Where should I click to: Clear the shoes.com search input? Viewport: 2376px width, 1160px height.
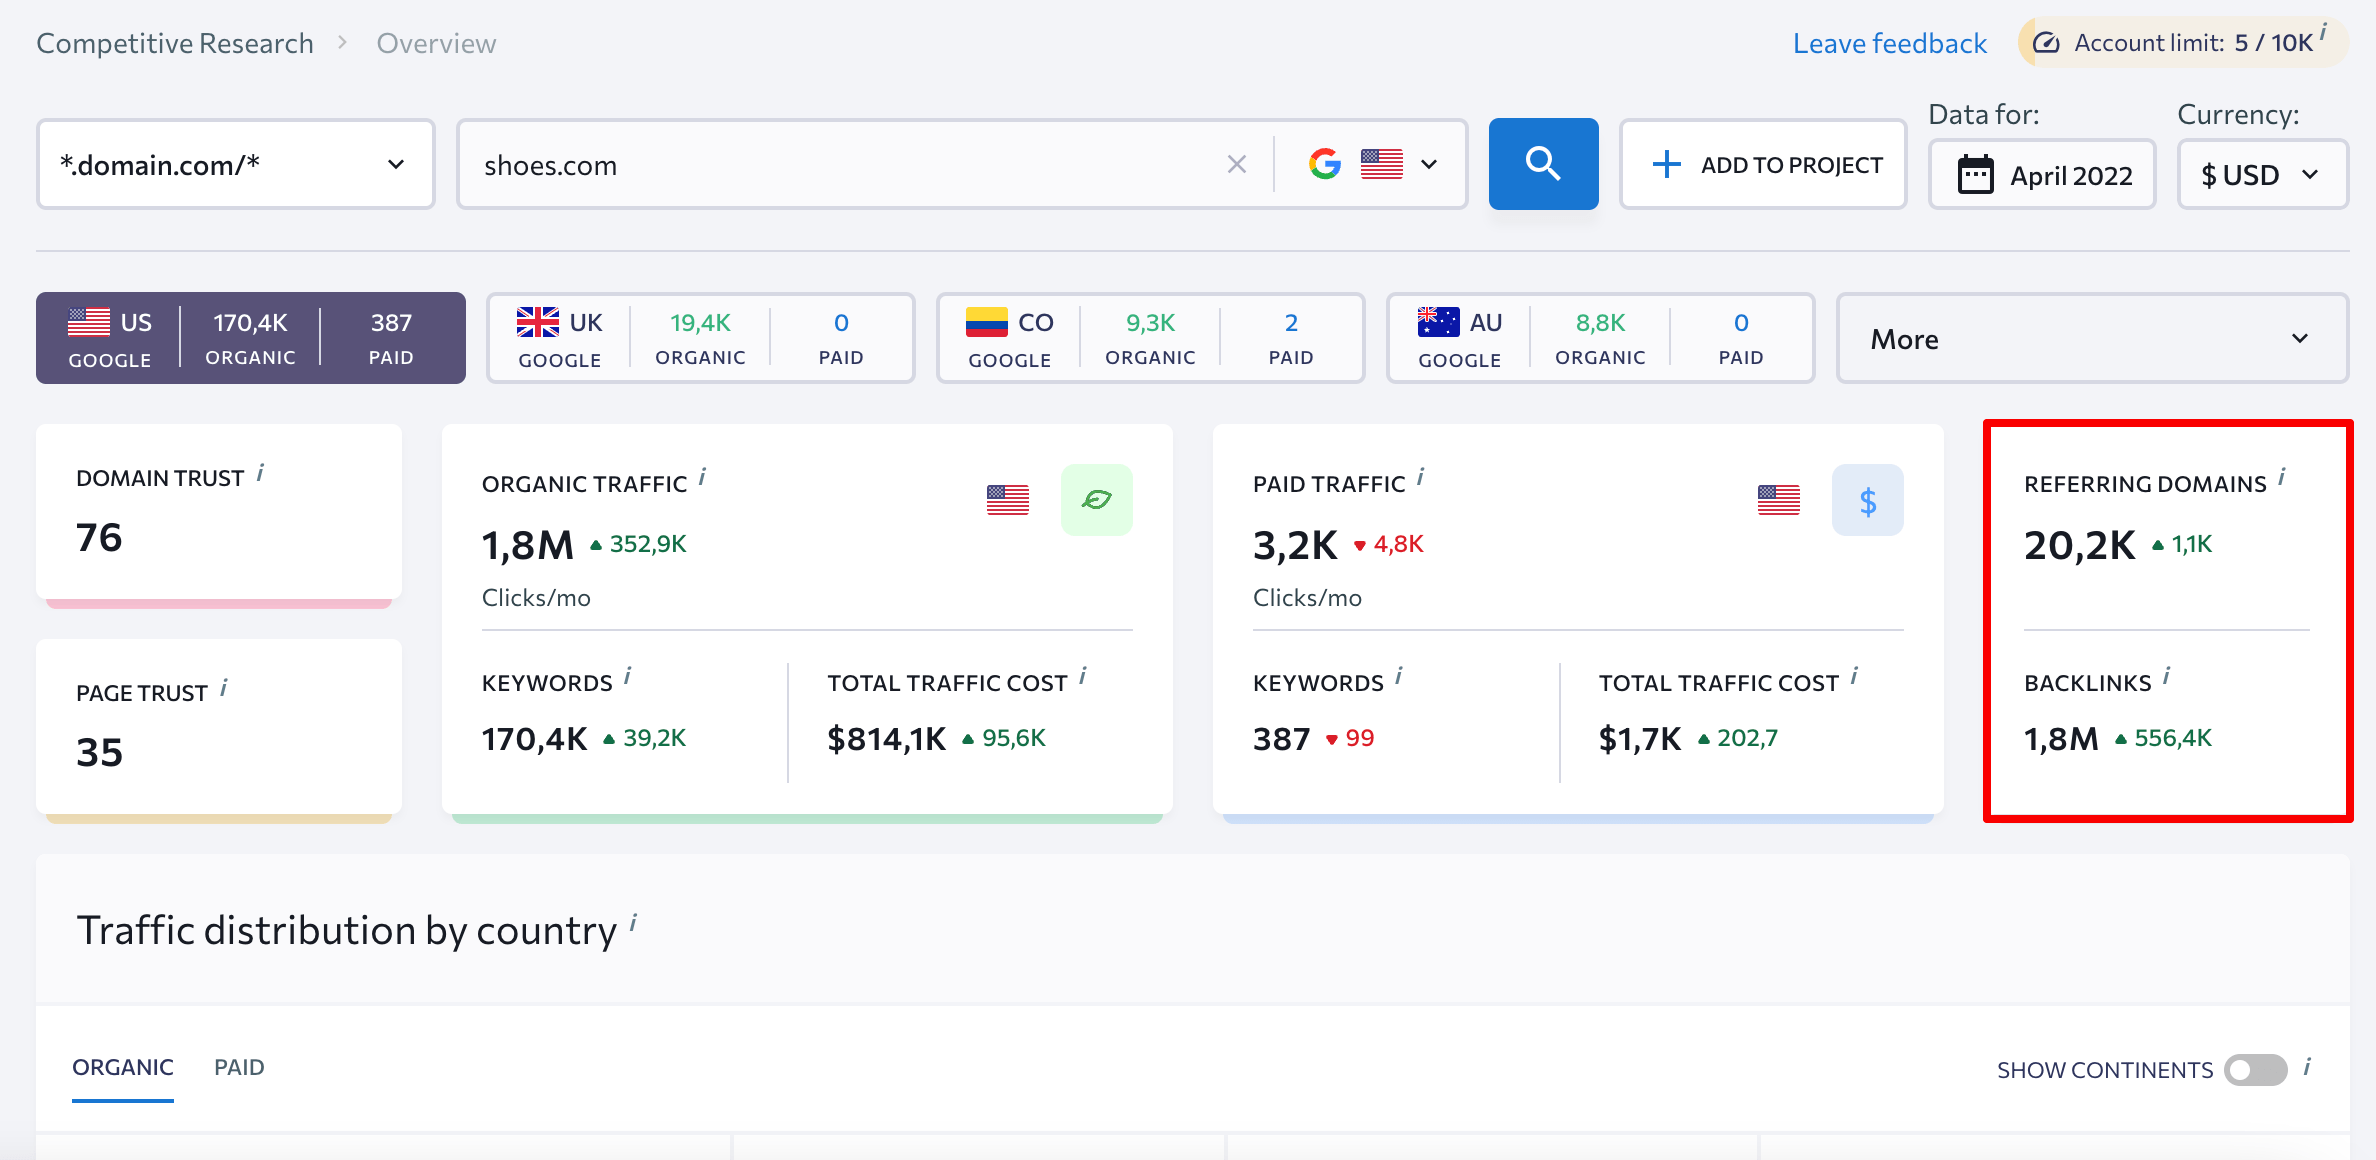coord(1236,165)
